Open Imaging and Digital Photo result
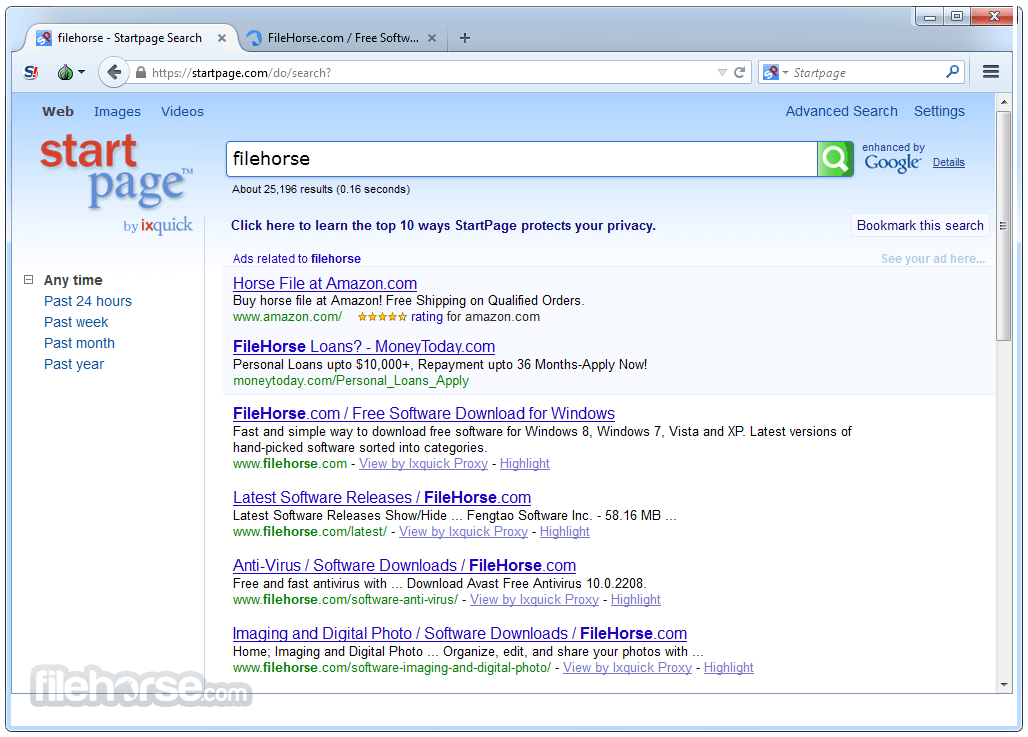 pos(460,633)
